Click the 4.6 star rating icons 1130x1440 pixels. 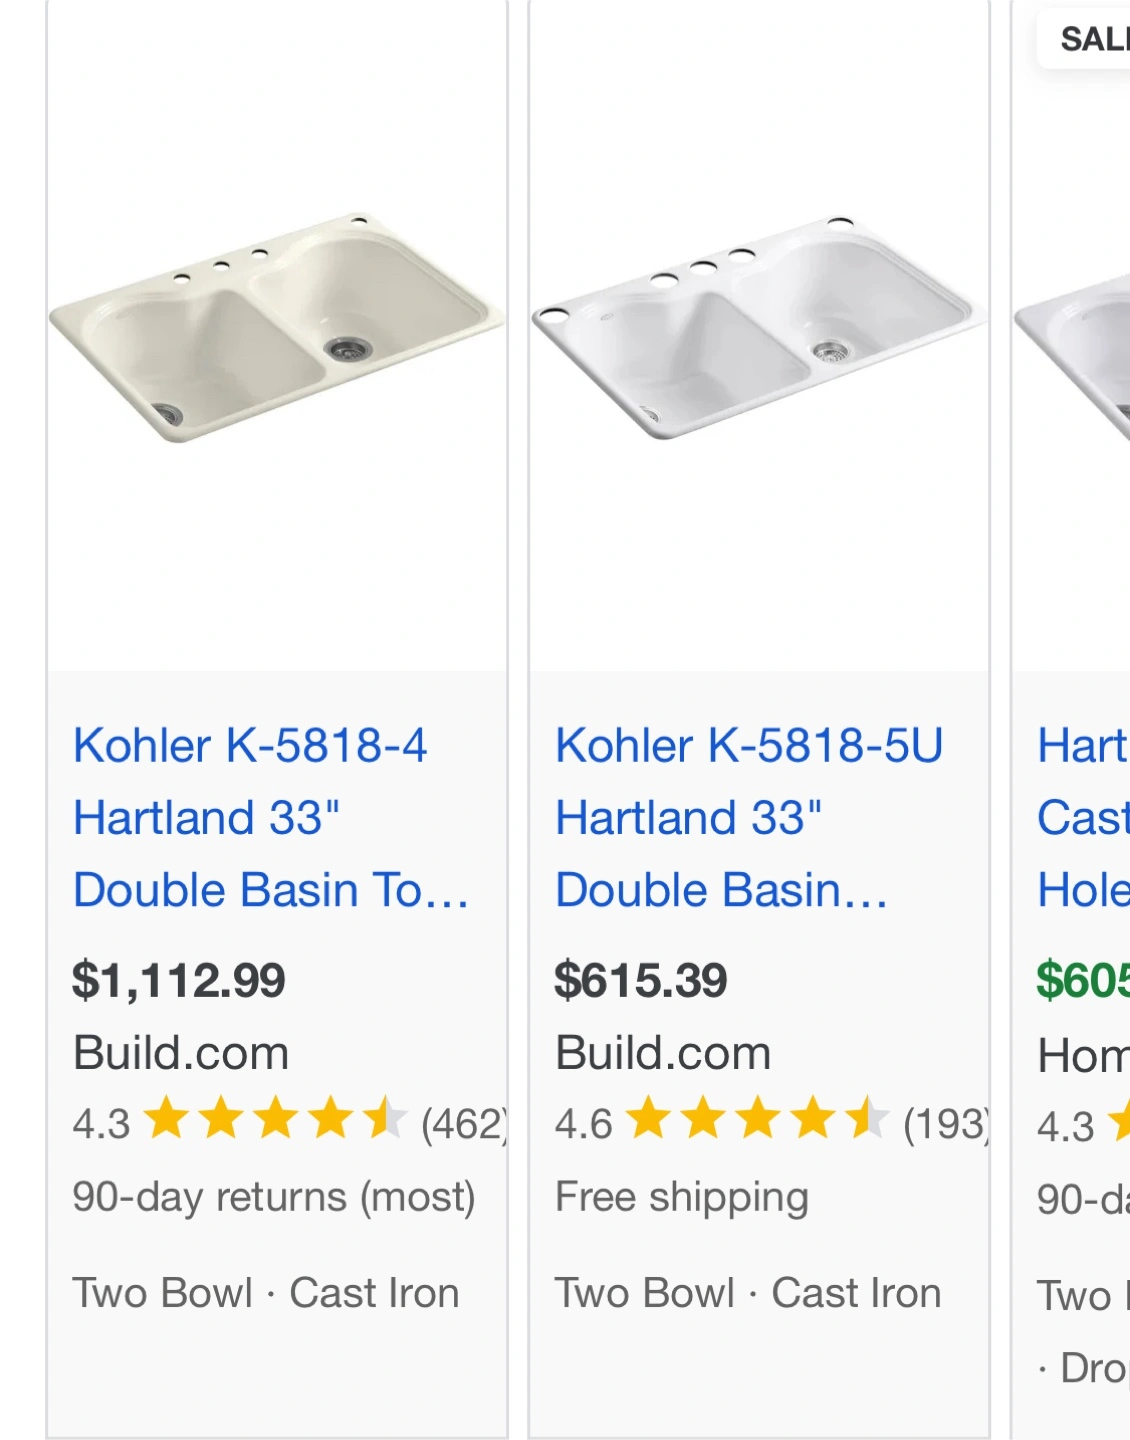coord(758,1119)
